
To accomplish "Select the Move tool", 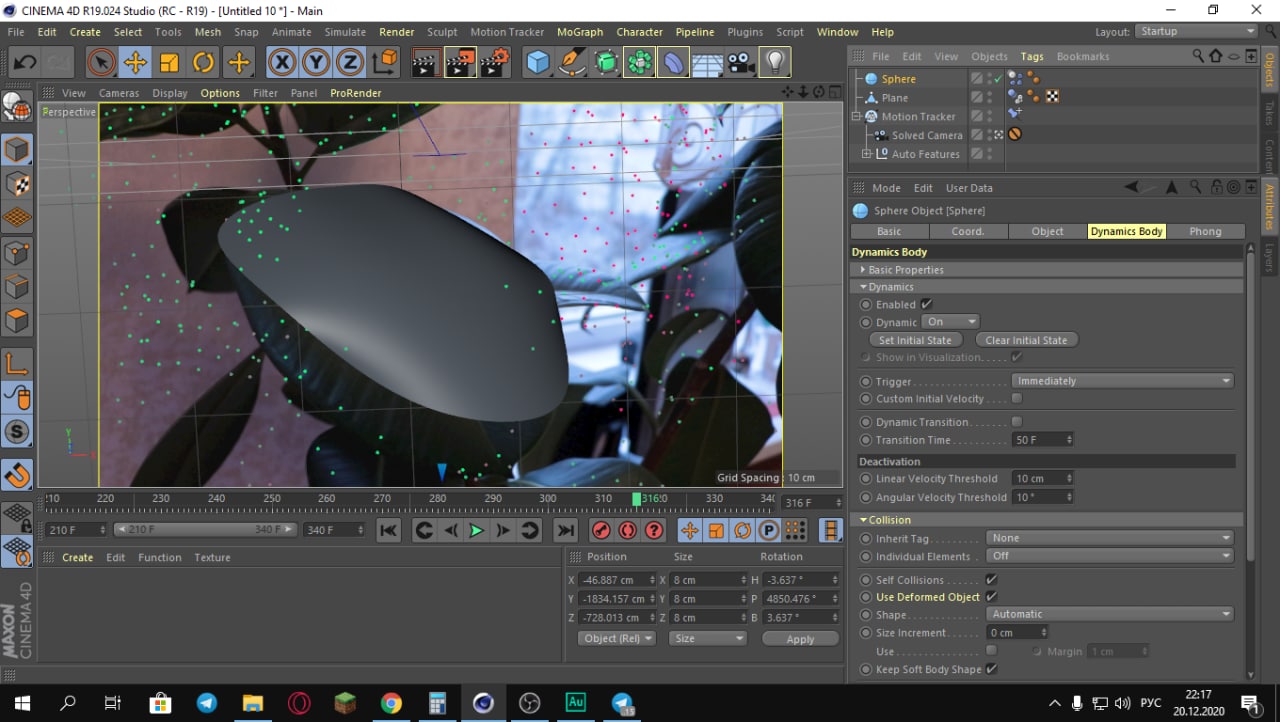I will point(135,63).
